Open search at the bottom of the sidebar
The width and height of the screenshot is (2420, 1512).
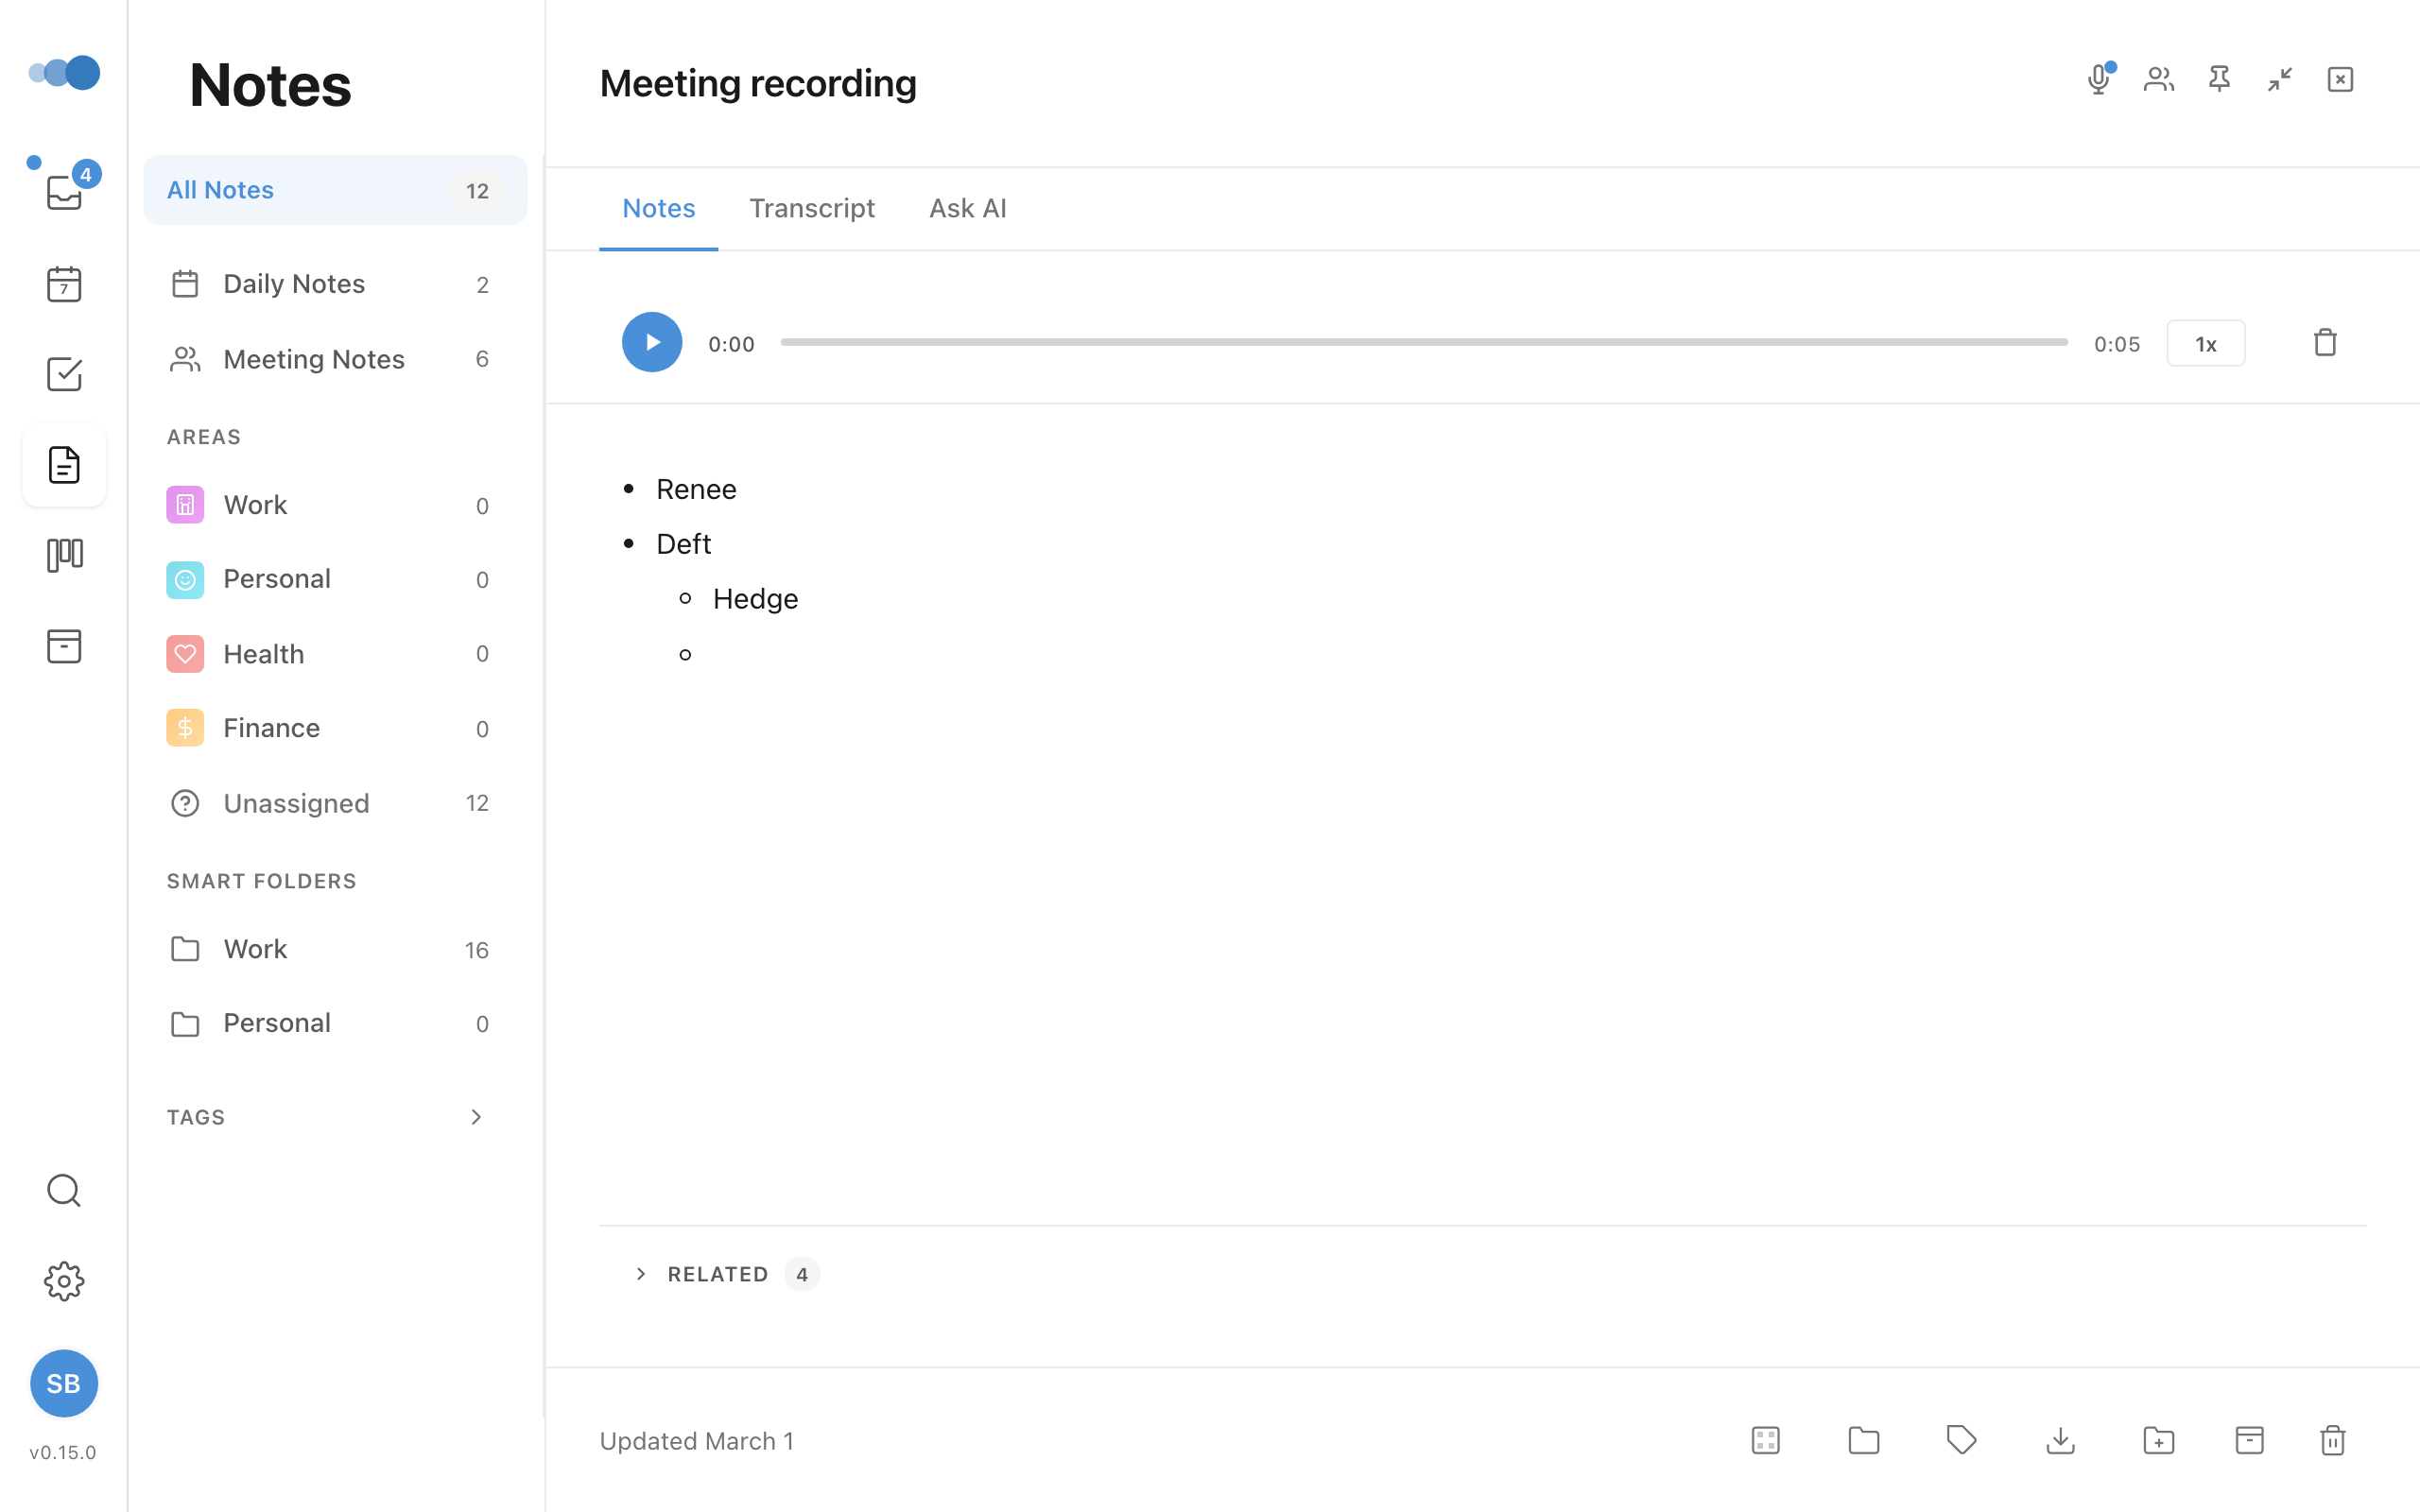(x=63, y=1190)
